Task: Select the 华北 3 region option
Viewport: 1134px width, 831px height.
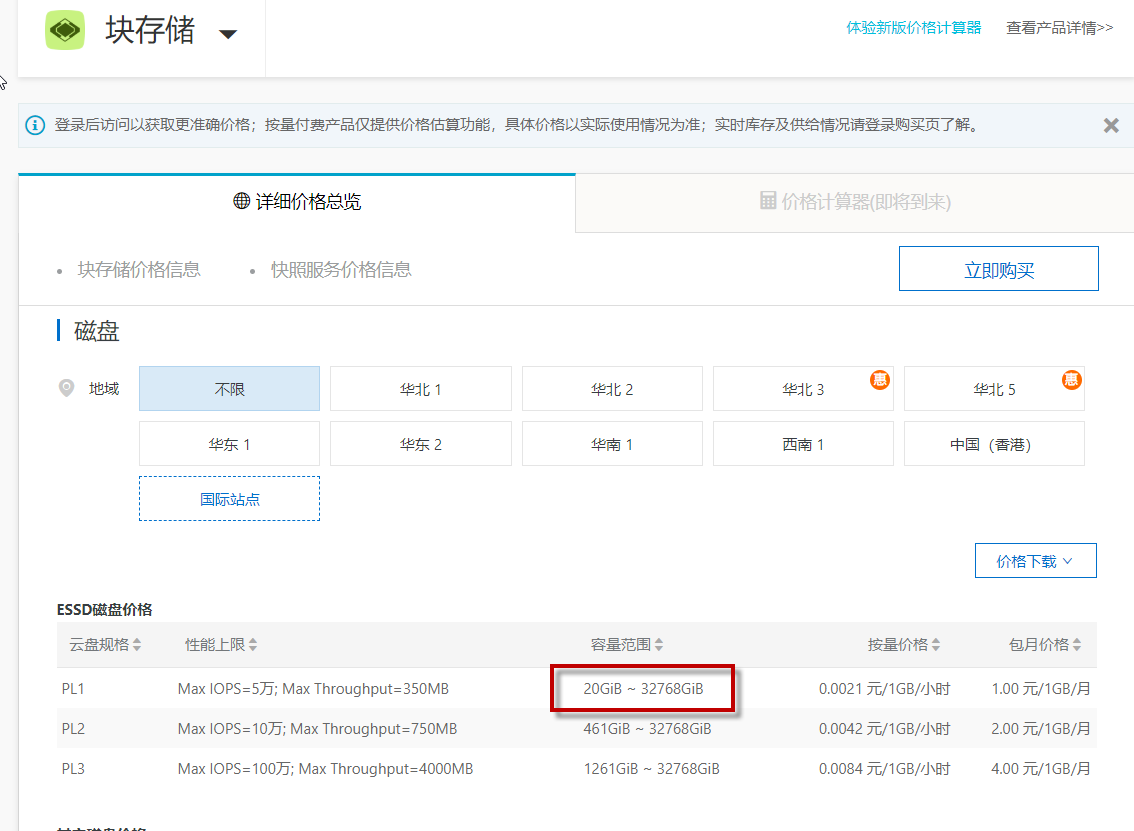Action: 803,389
